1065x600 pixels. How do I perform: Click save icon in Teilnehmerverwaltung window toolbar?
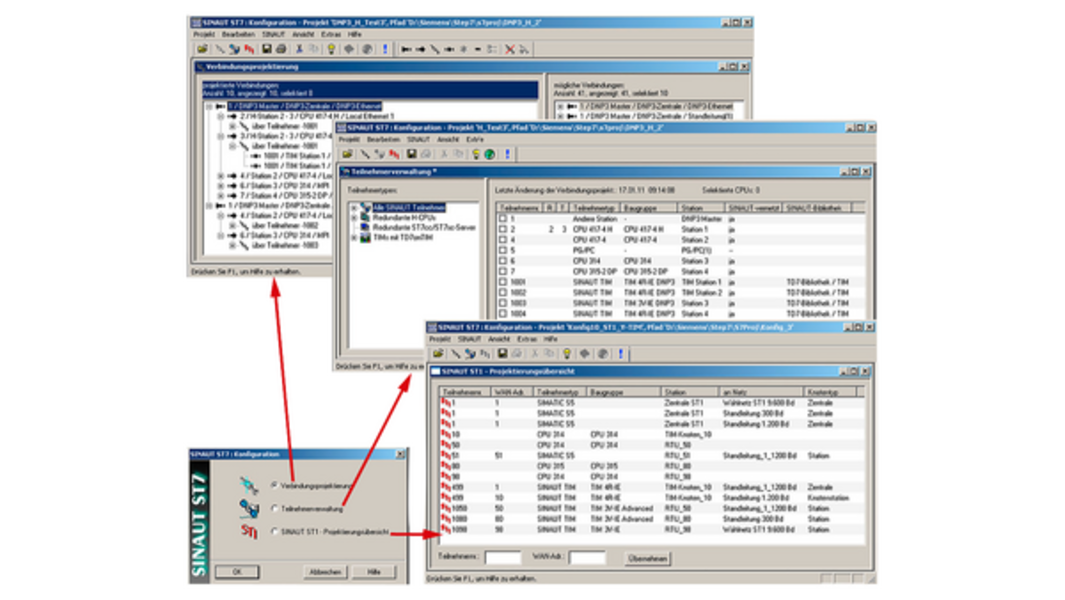coord(411,154)
